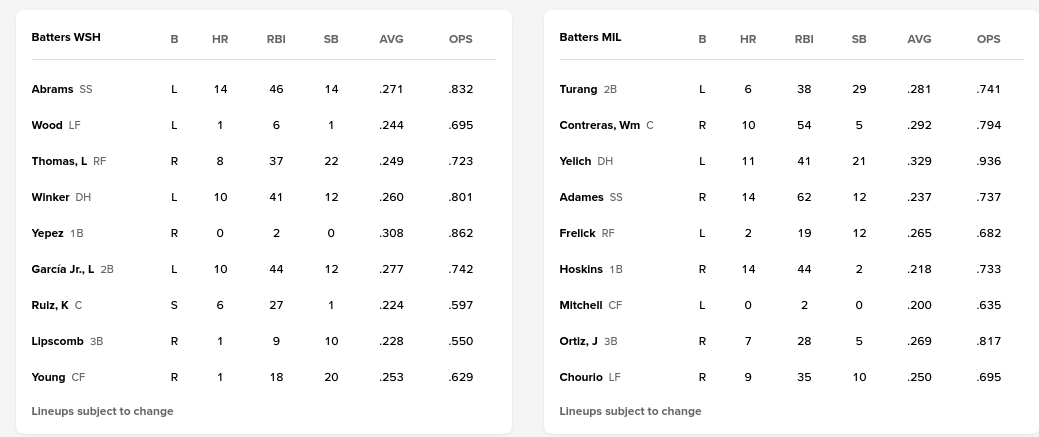1039x437 pixels.
Task: Open García Jr., L player page
Action: coord(63,269)
